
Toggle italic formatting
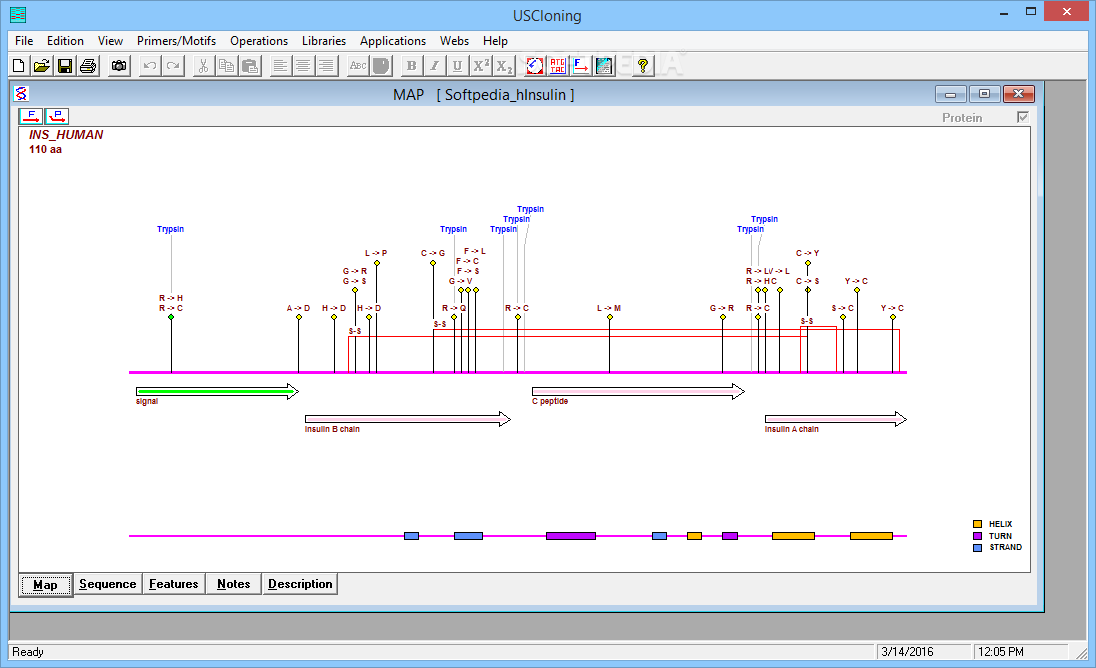point(435,66)
